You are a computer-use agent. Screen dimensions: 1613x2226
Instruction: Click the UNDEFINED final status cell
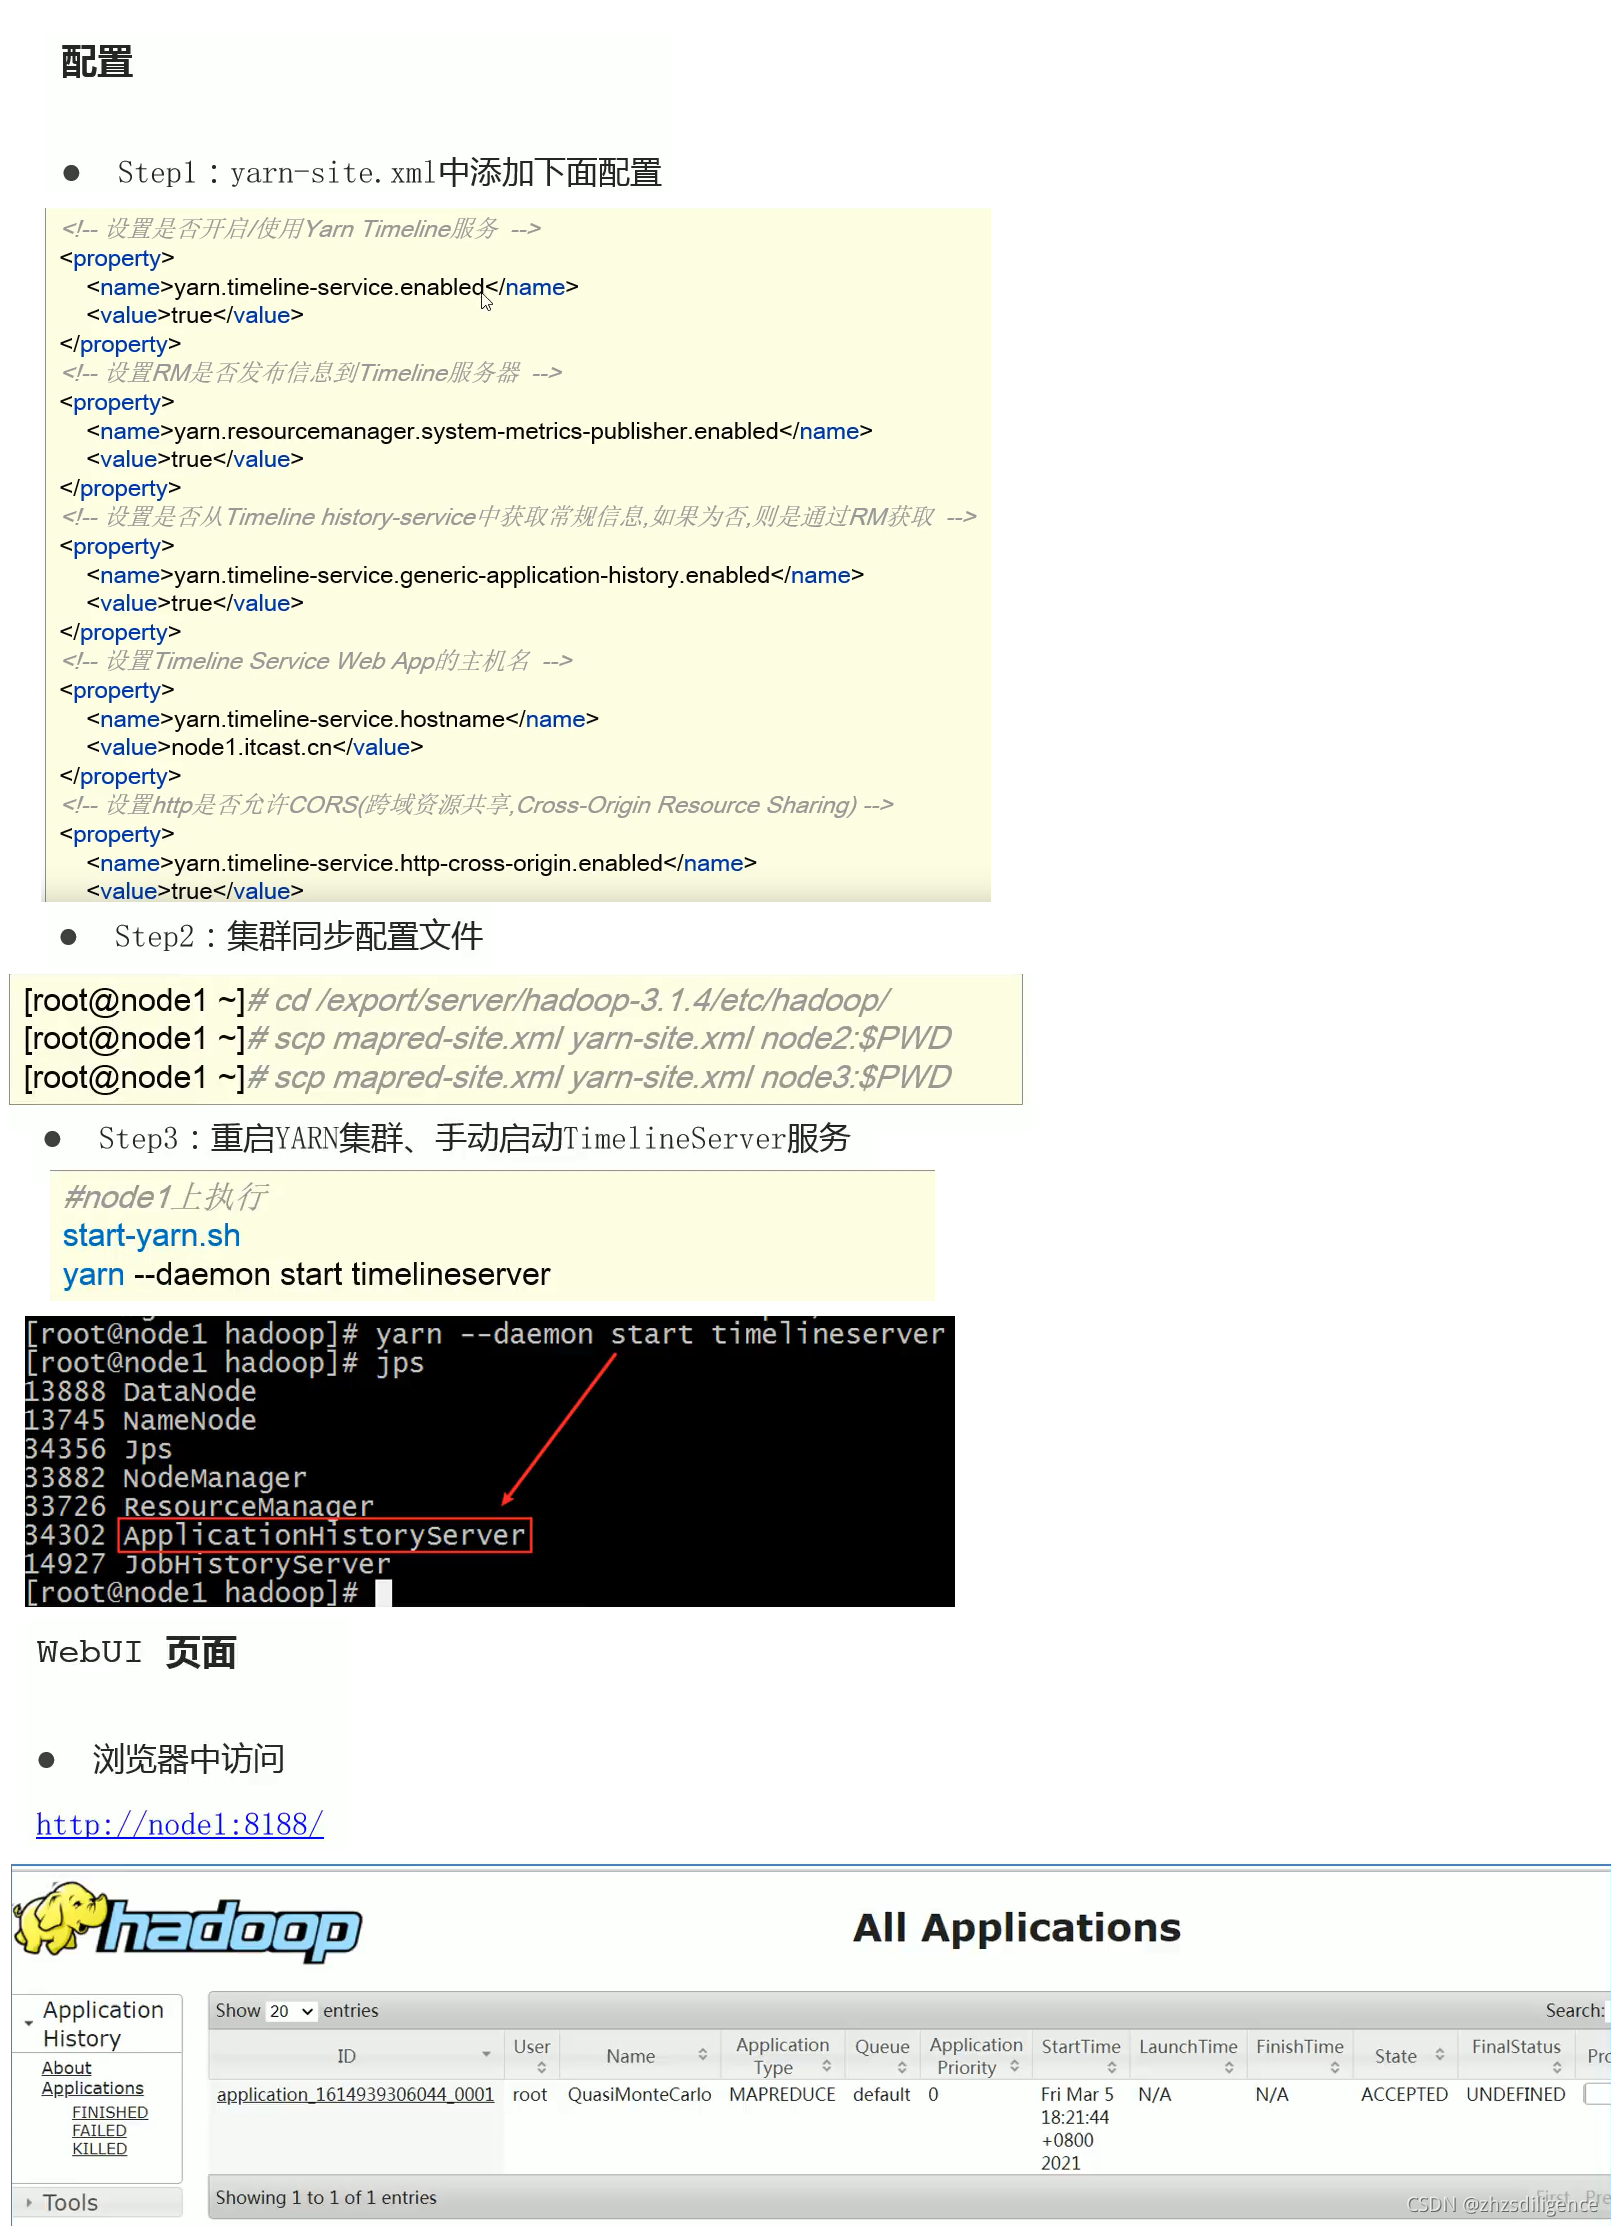point(1515,2094)
